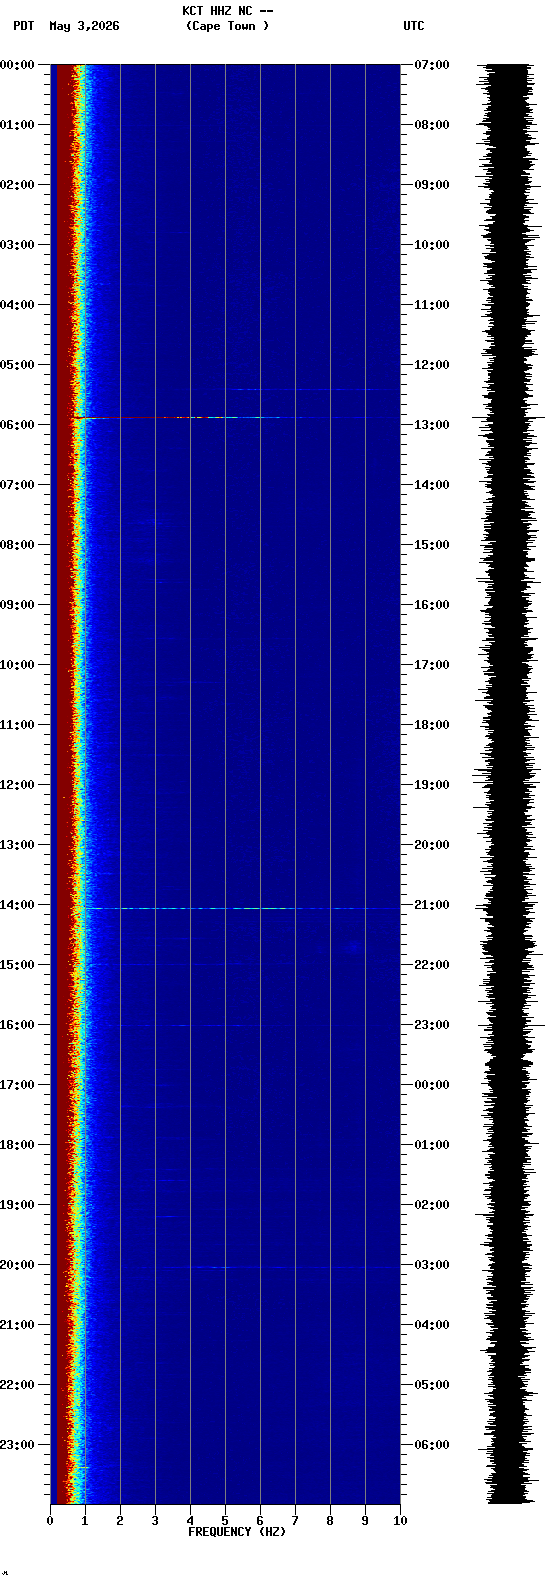Click the UTC timezone label
The image size is (552, 1584).
tap(414, 26)
